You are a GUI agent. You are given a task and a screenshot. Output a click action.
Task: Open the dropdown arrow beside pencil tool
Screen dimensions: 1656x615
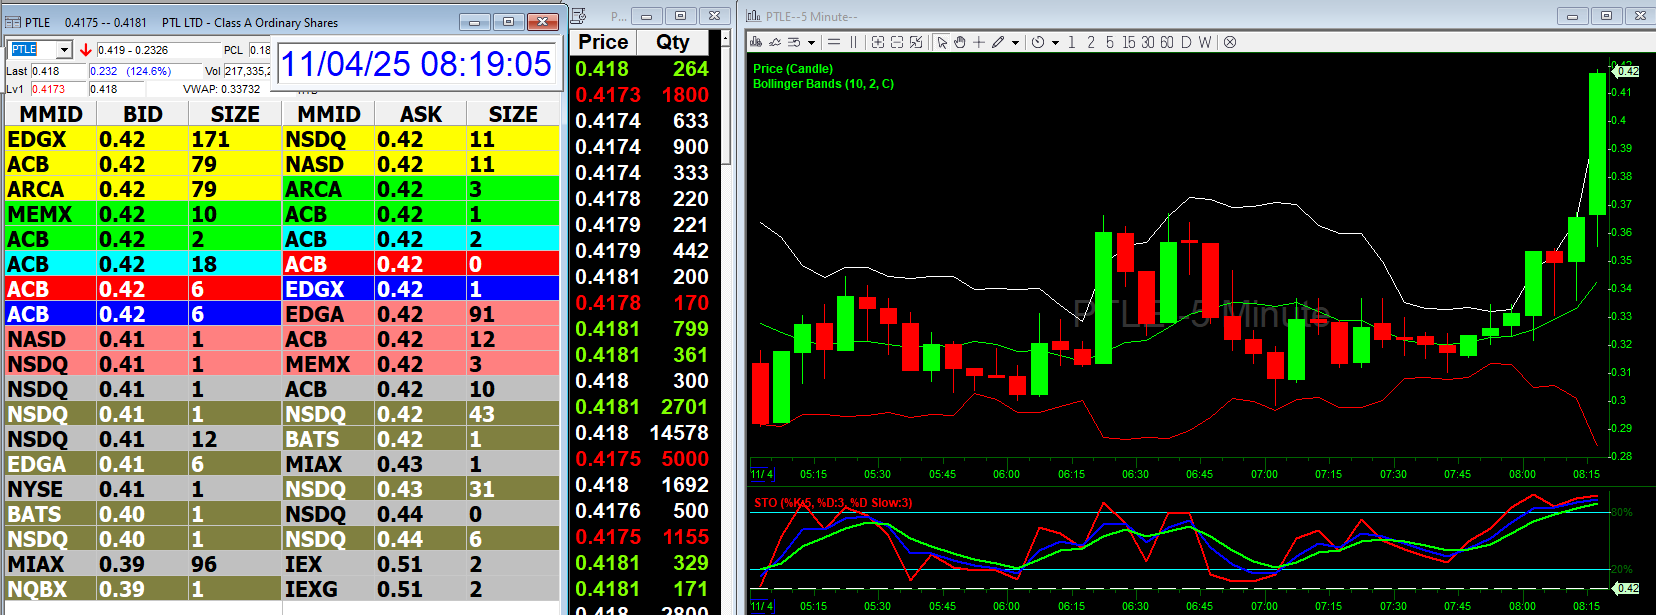coord(1015,43)
